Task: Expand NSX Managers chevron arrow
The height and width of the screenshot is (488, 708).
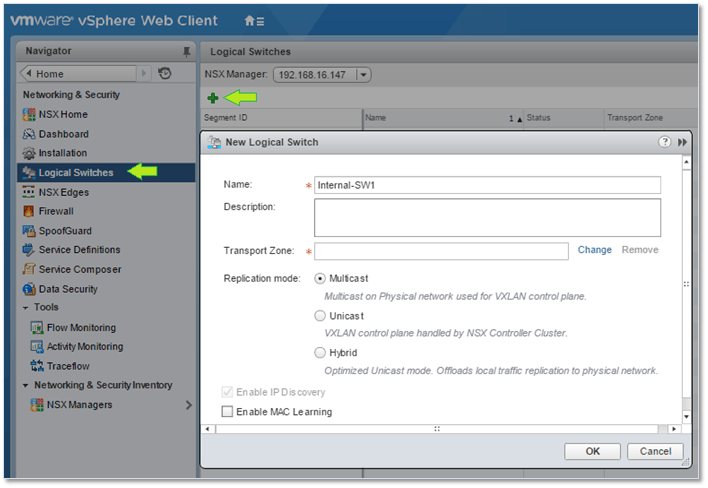Action: [189, 405]
